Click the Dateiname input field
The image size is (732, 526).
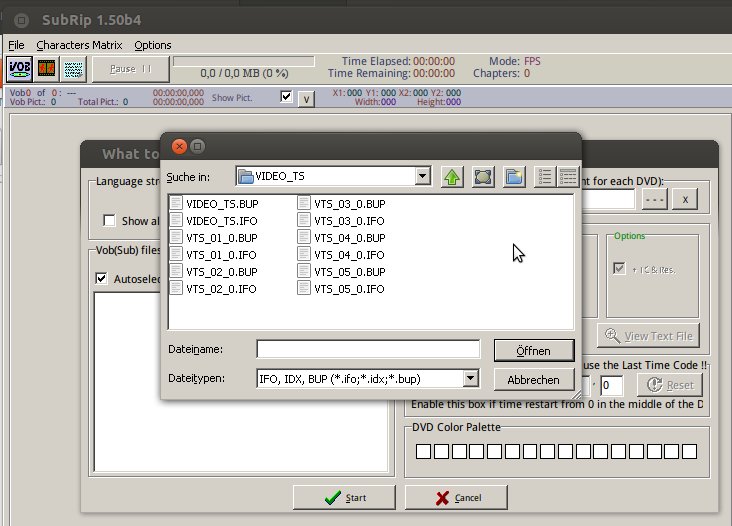[x=368, y=349]
